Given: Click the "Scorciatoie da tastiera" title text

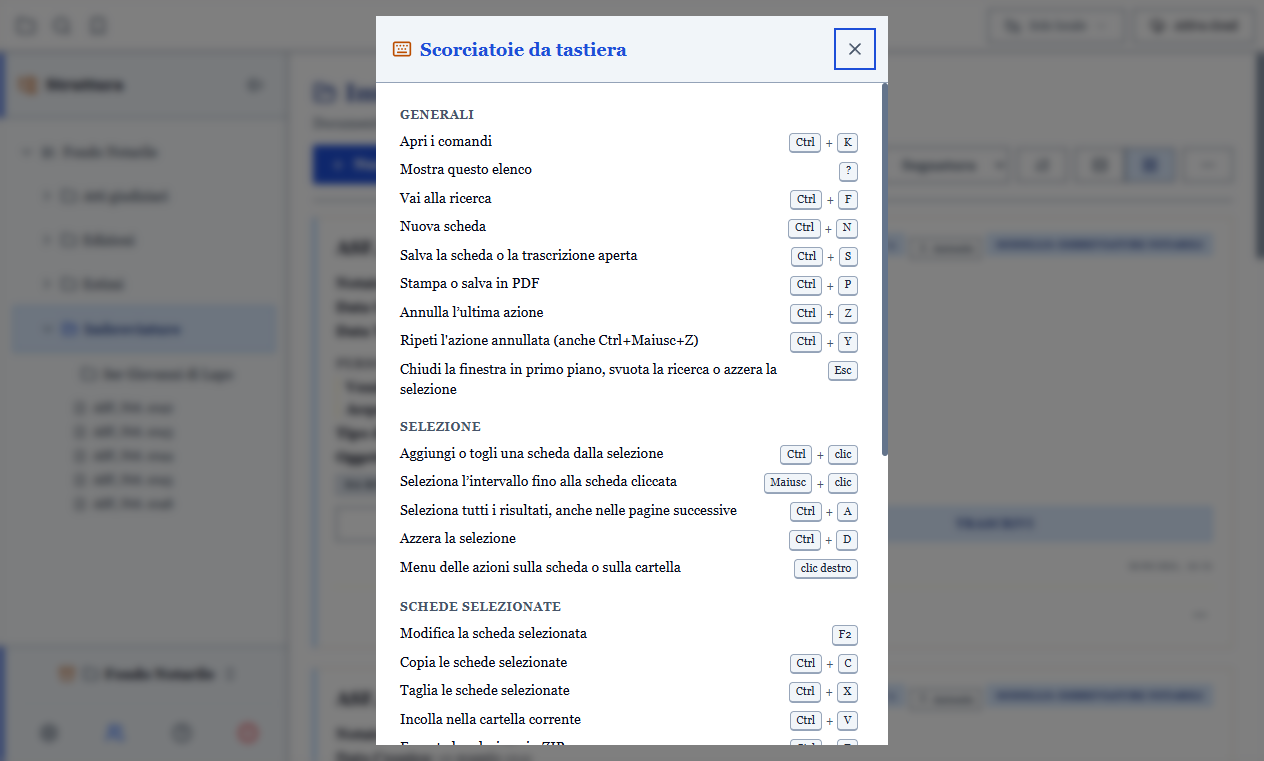Looking at the screenshot, I should pos(523,49).
